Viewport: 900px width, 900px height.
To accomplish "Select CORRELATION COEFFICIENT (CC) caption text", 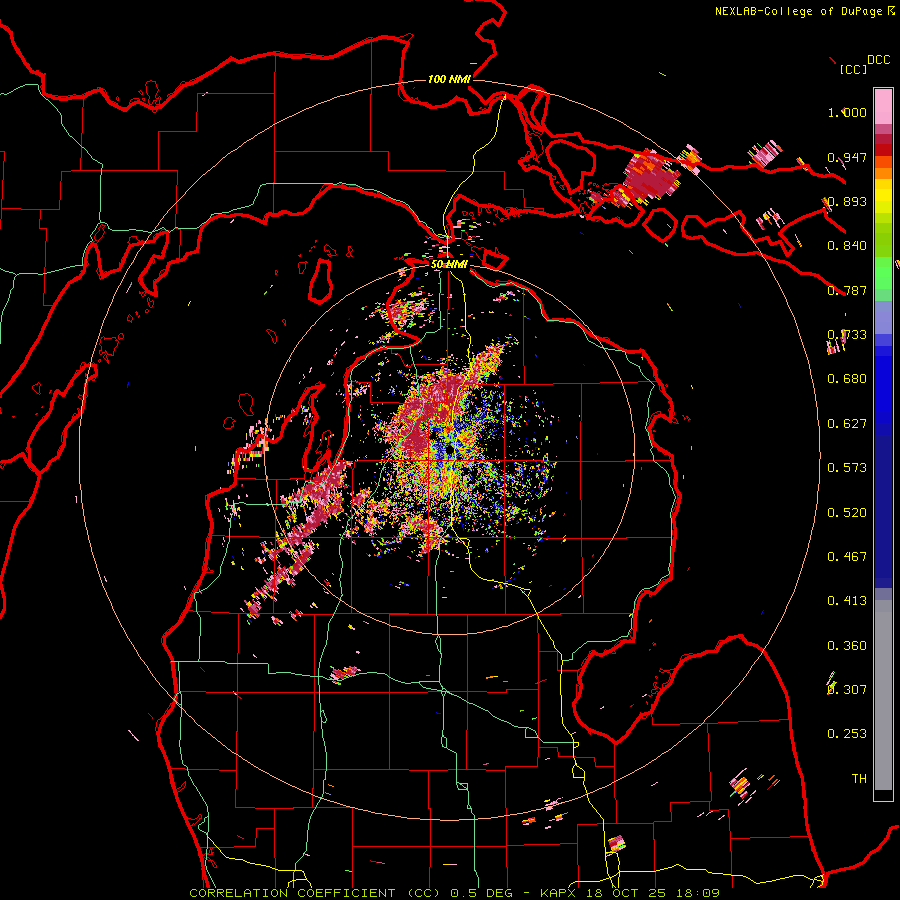I will pyautogui.click(x=315, y=893).
